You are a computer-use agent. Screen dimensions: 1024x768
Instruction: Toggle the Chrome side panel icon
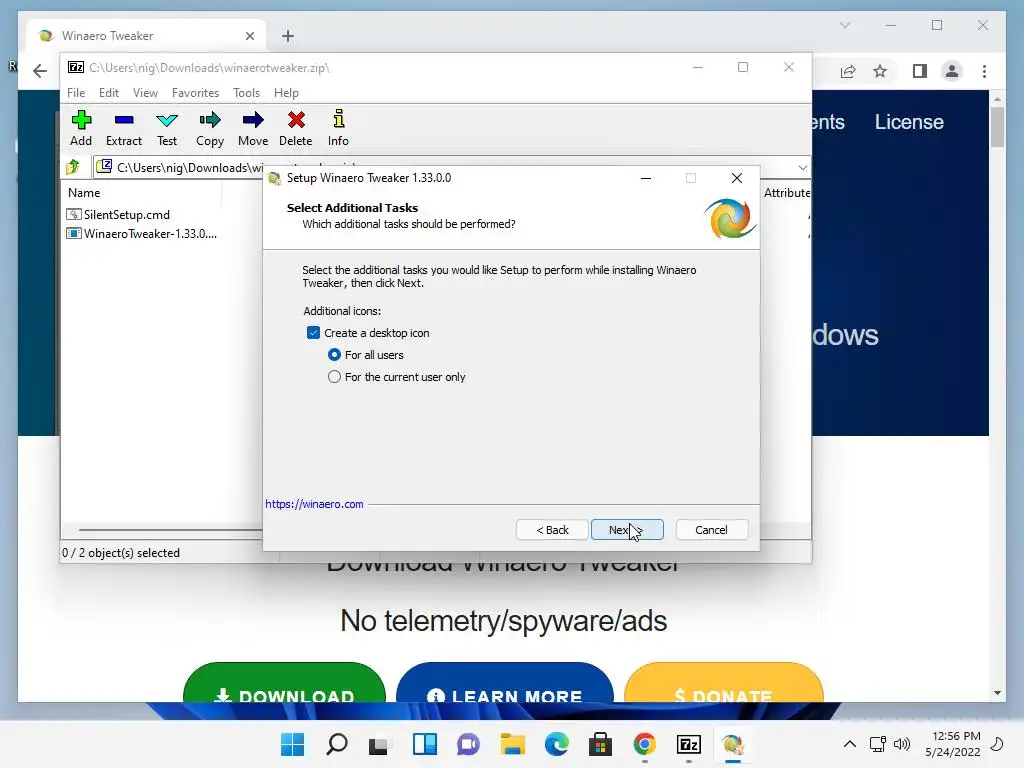point(920,71)
